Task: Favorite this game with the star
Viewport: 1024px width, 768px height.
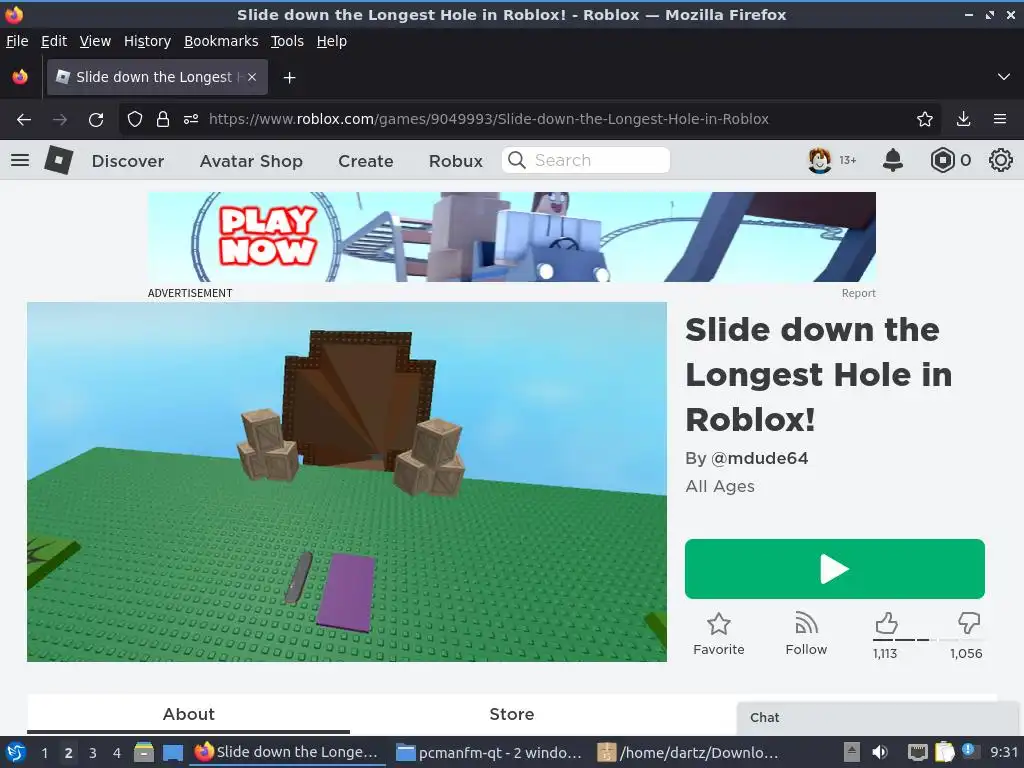Action: [718, 633]
